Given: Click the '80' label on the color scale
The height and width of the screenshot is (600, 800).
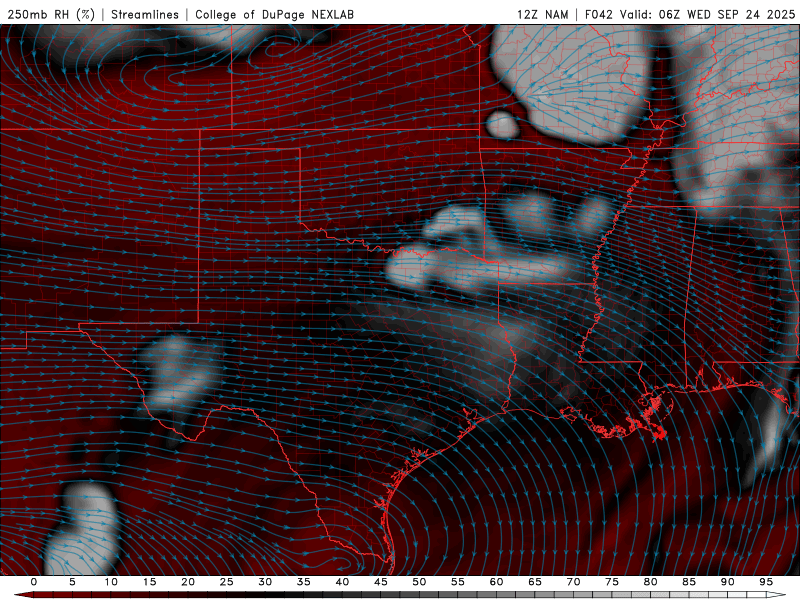Looking at the screenshot, I should tap(650, 582).
